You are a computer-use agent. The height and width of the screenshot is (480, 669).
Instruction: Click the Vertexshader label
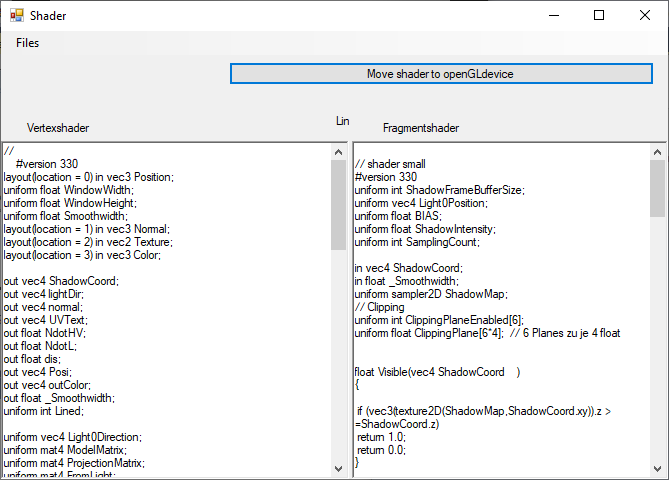pos(58,129)
